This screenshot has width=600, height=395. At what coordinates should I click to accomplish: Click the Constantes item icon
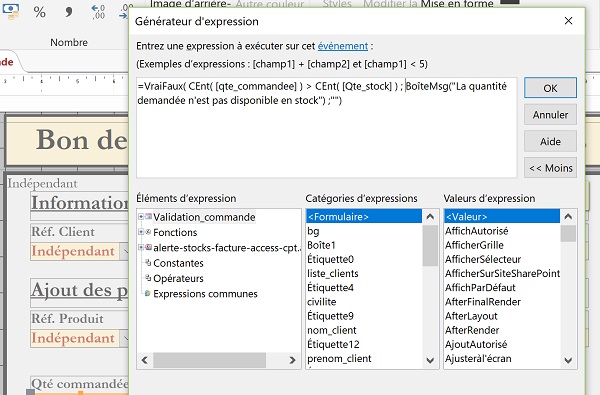click(148, 263)
